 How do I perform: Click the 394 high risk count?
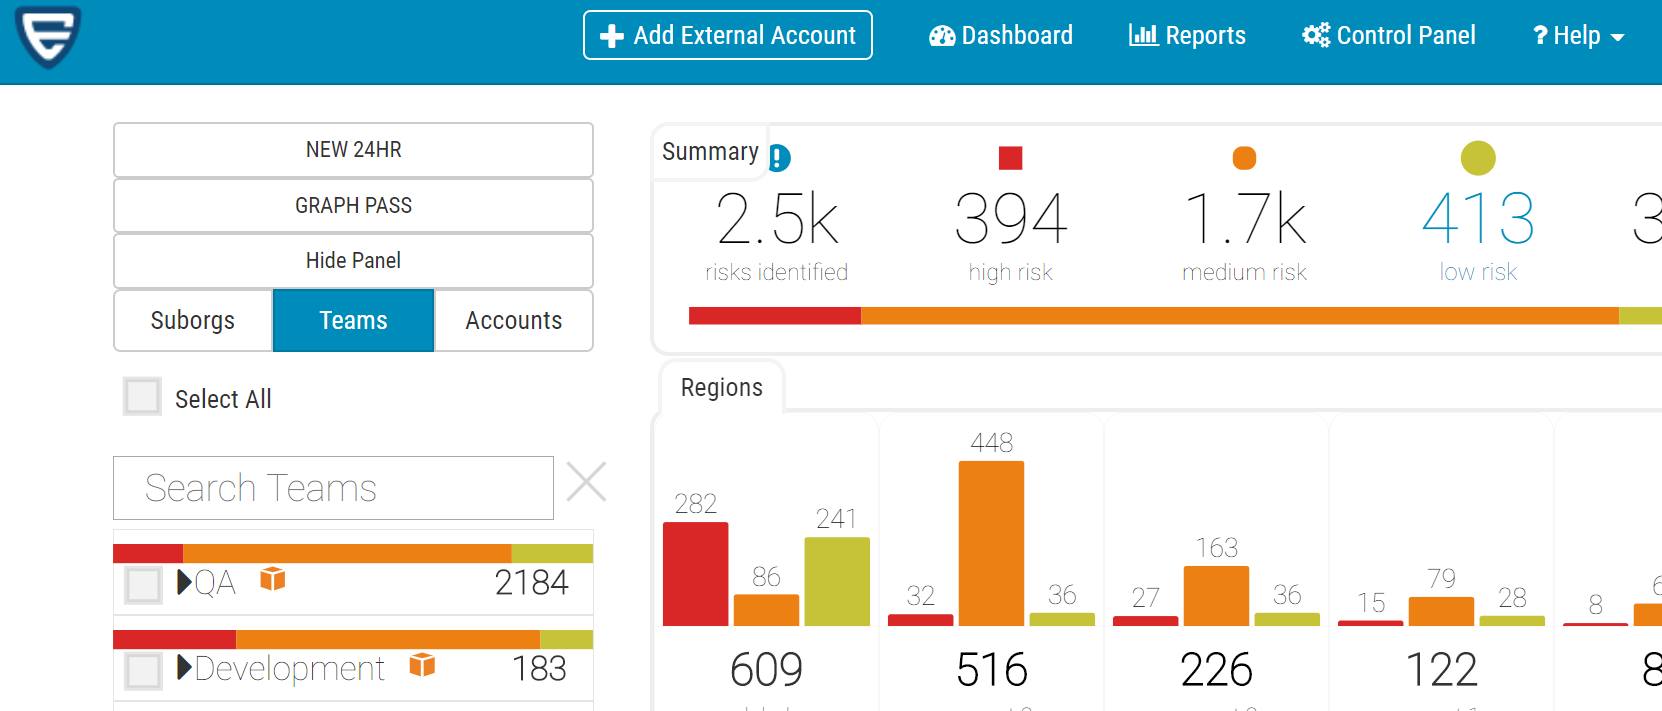point(1011,219)
